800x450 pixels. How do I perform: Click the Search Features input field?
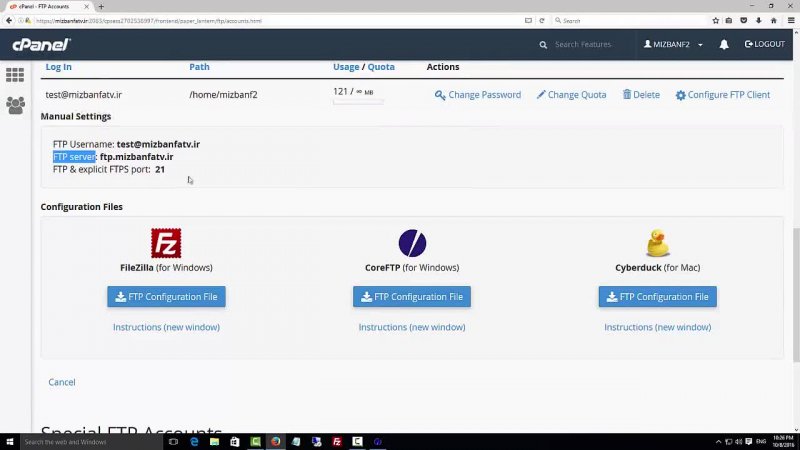pyautogui.click(x=590, y=45)
